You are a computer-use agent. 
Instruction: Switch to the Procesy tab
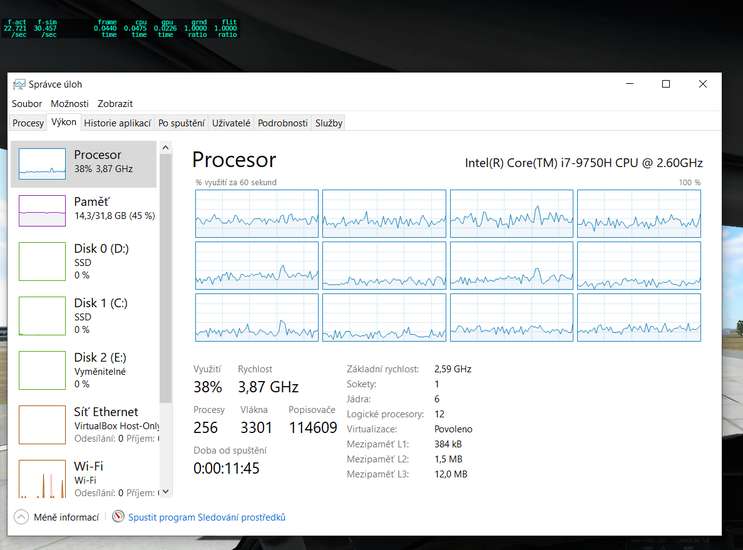click(28, 123)
